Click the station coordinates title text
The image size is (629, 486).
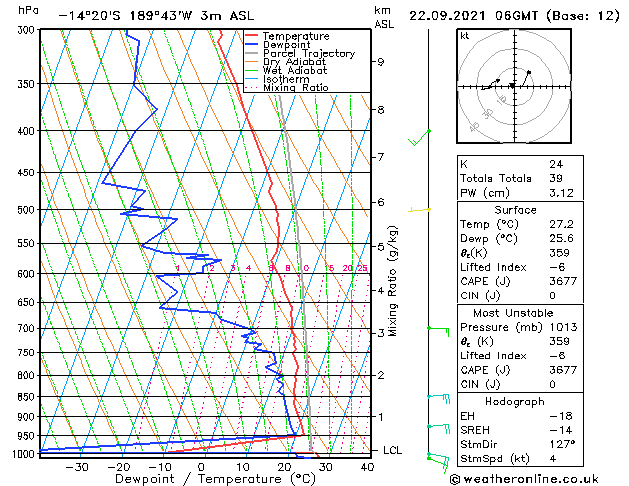pos(140,16)
